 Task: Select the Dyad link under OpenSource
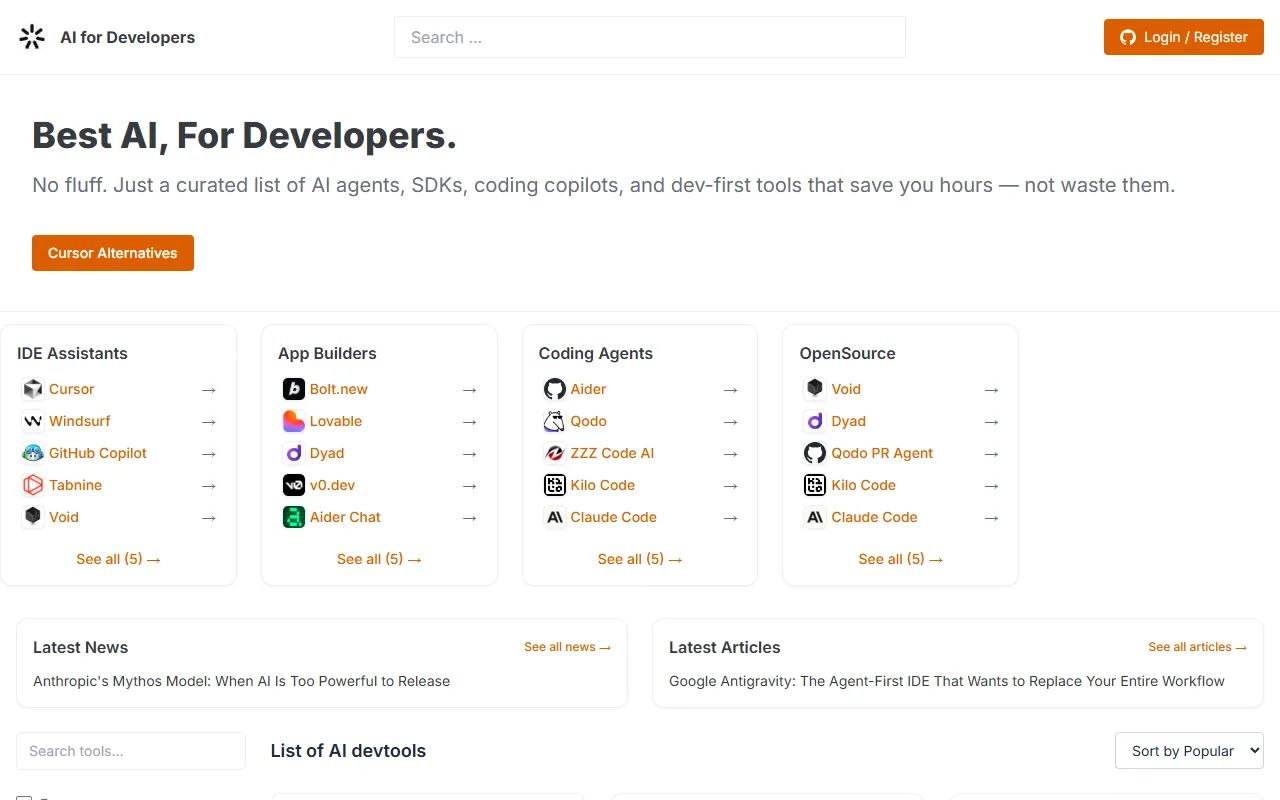[849, 421]
